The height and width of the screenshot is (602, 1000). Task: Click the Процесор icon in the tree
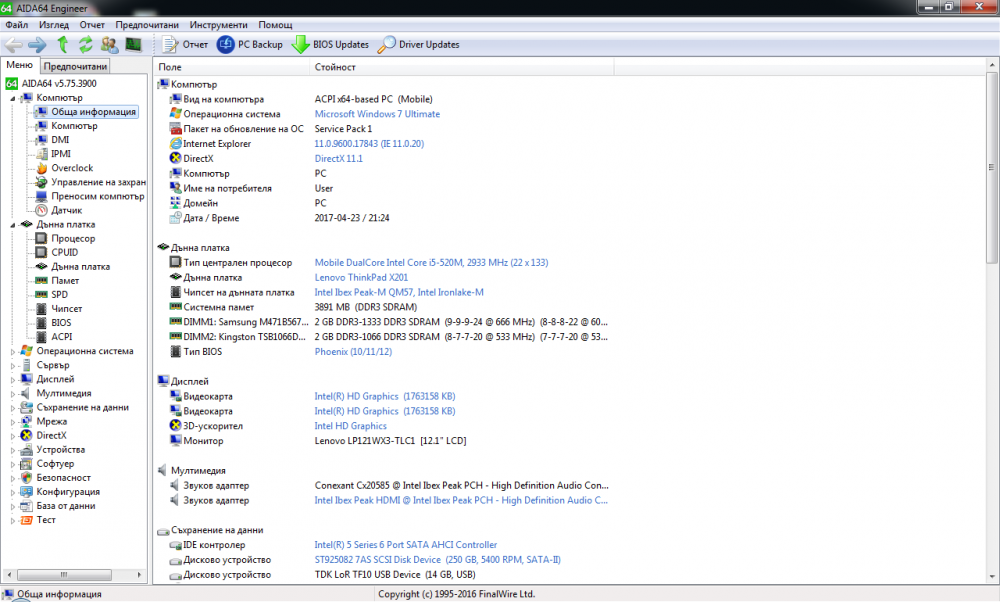41,238
